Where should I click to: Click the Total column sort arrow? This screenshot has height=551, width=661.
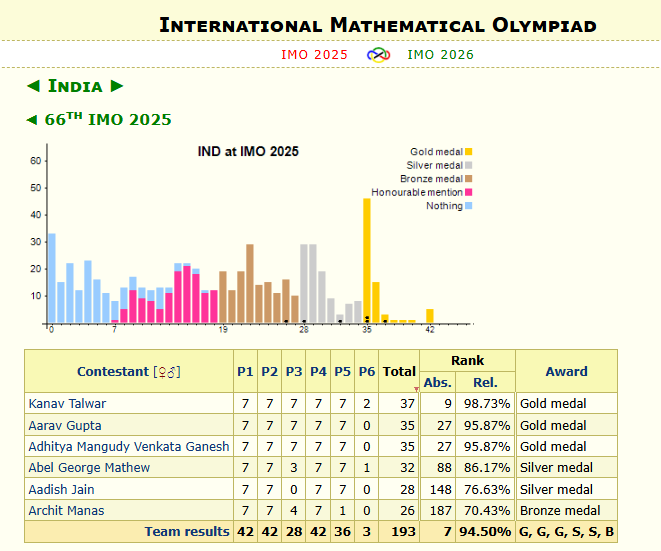416,389
